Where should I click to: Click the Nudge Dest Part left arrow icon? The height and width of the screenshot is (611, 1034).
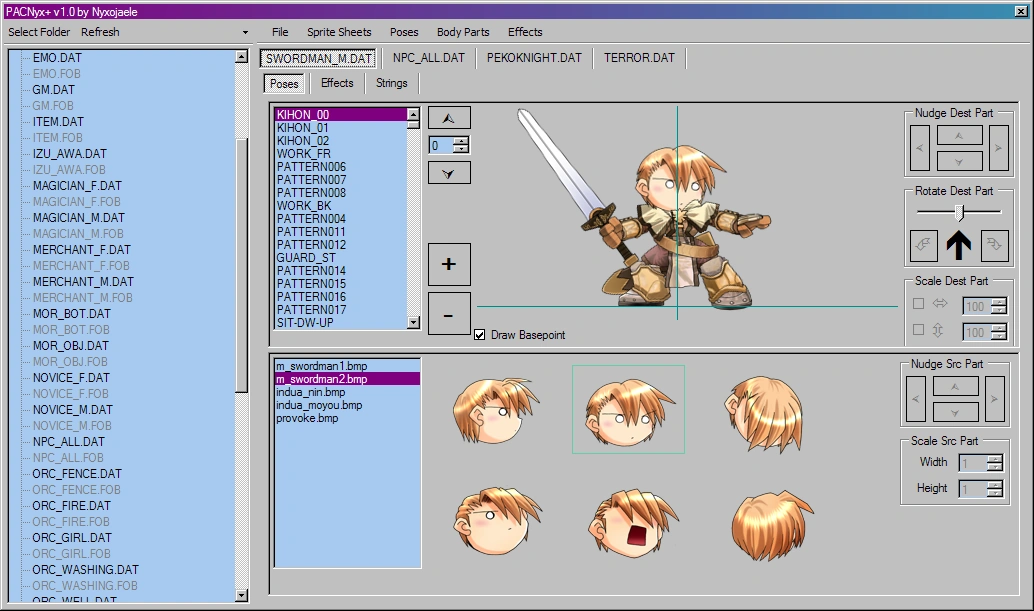click(x=919, y=148)
